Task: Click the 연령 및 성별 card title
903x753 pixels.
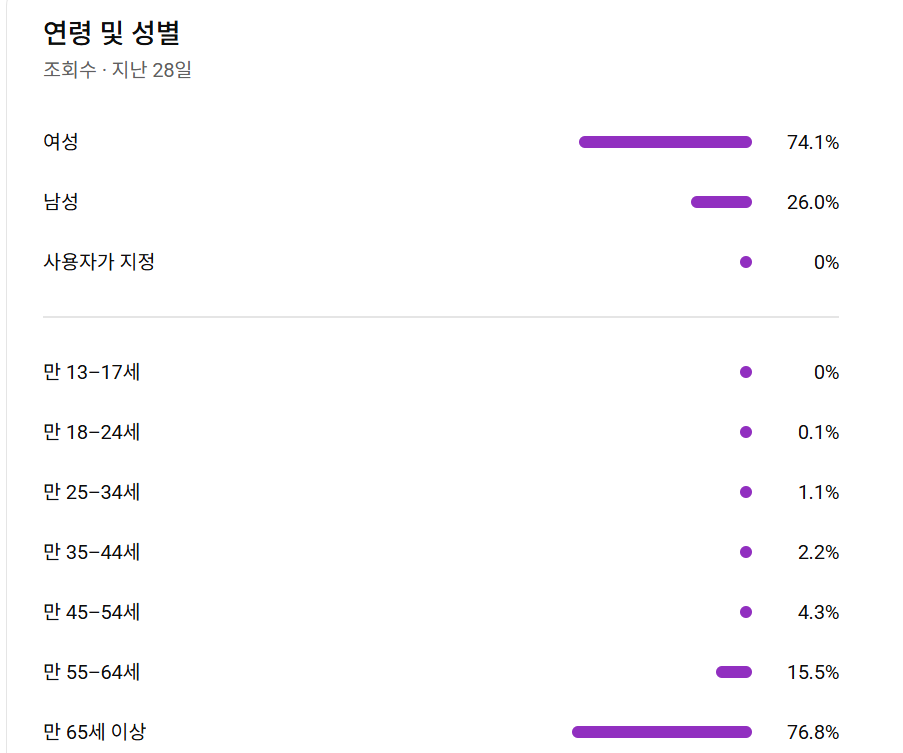Action: (x=111, y=33)
